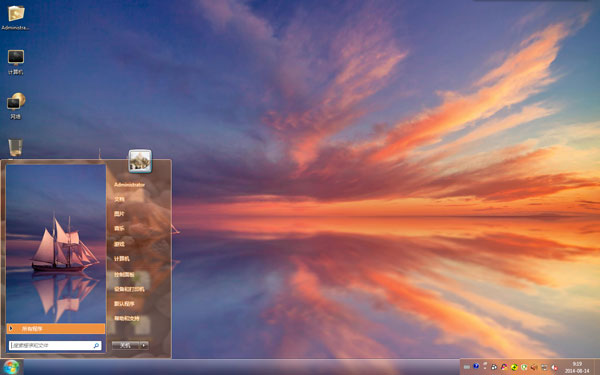Click the green shield tray icon
This screenshot has height=375, width=600.
coord(524,367)
